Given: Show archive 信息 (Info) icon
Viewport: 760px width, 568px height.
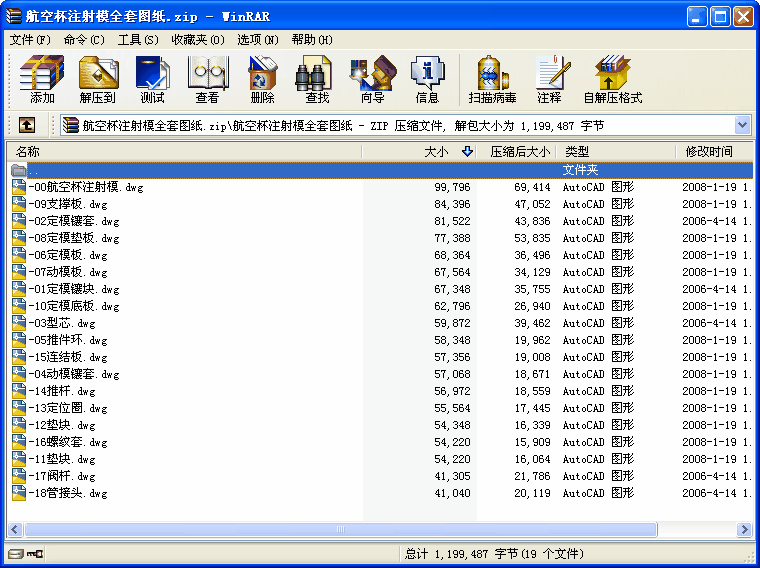Looking at the screenshot, I should pyautogui.click(x=427, y=79).
